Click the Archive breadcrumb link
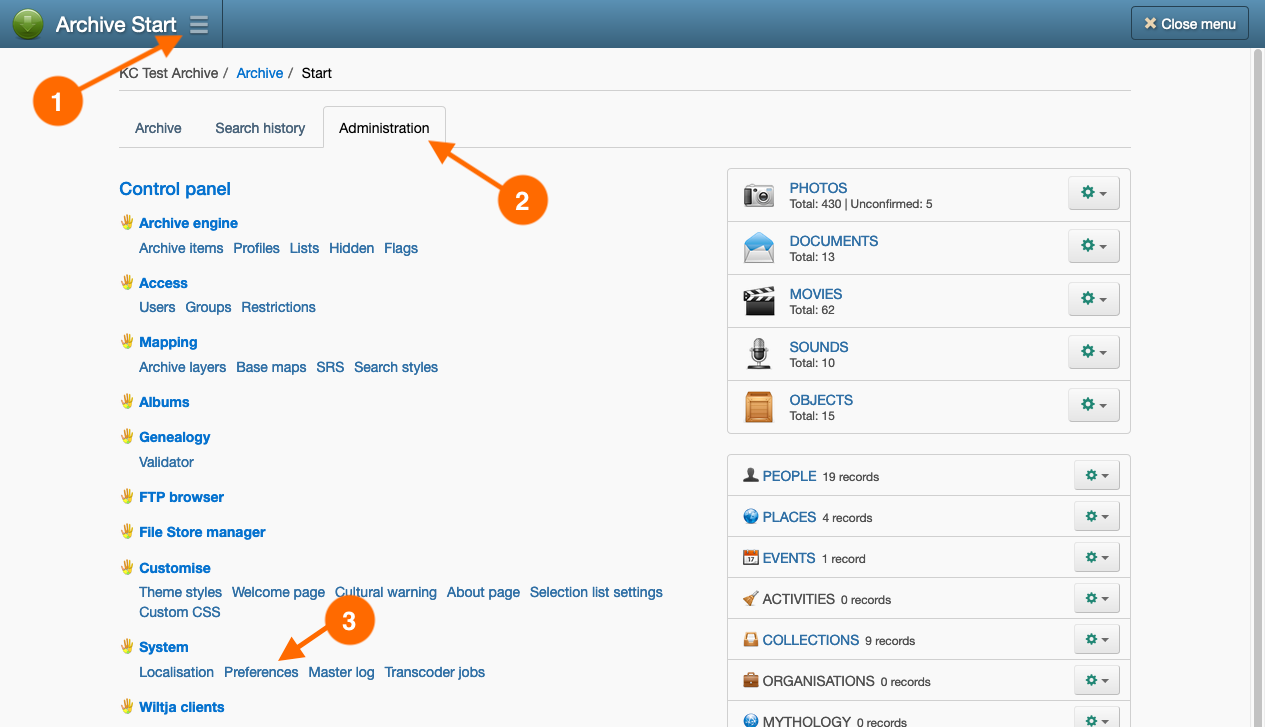This screenshot has width=1265, height=727. pos(260,73)
